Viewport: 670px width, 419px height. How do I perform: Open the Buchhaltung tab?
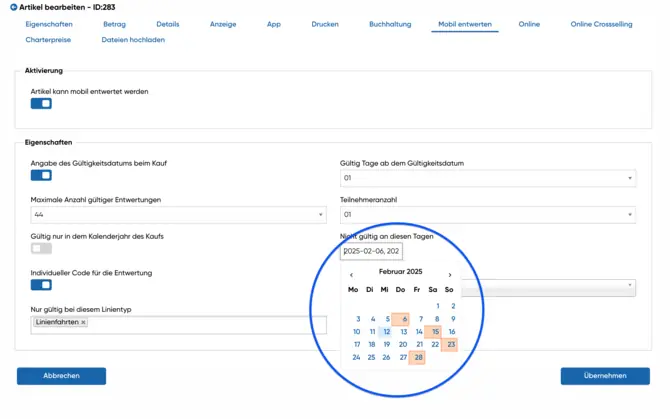click(x=390, y=24)
